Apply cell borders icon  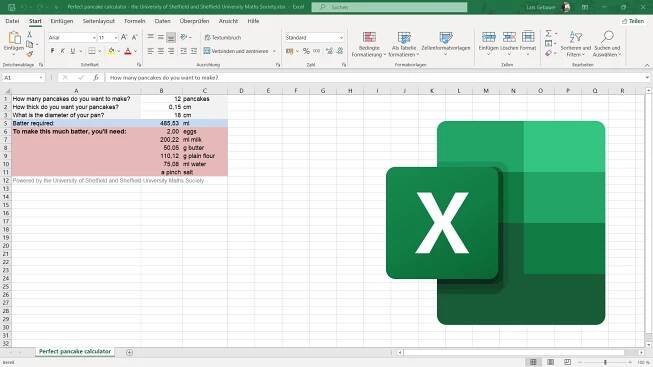click(x=92, y=51)
